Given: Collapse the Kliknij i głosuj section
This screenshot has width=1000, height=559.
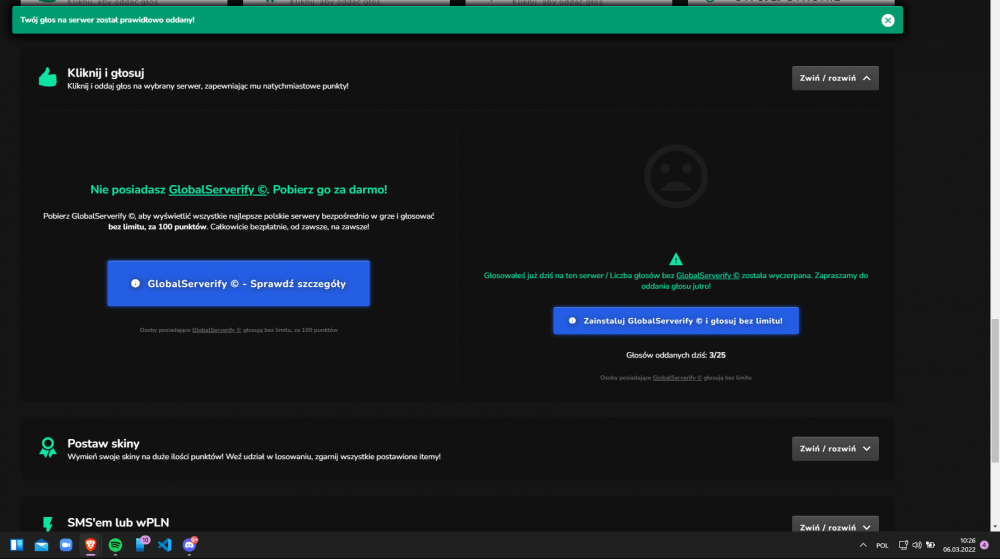Looking at the screenshot, I should [835, 78].
